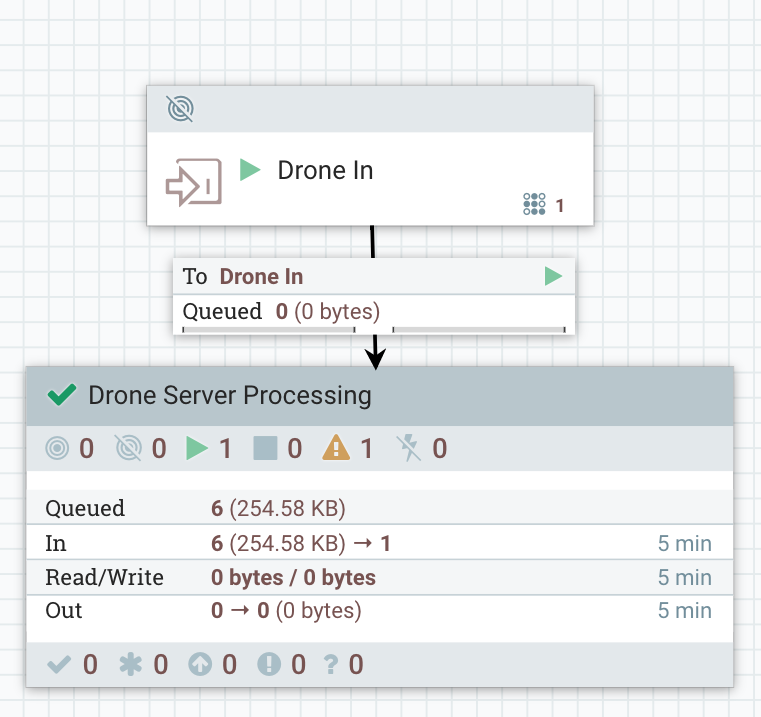
Task: Click the not-transmitting ports icon in the group
Action: click(x=129, y=448)
